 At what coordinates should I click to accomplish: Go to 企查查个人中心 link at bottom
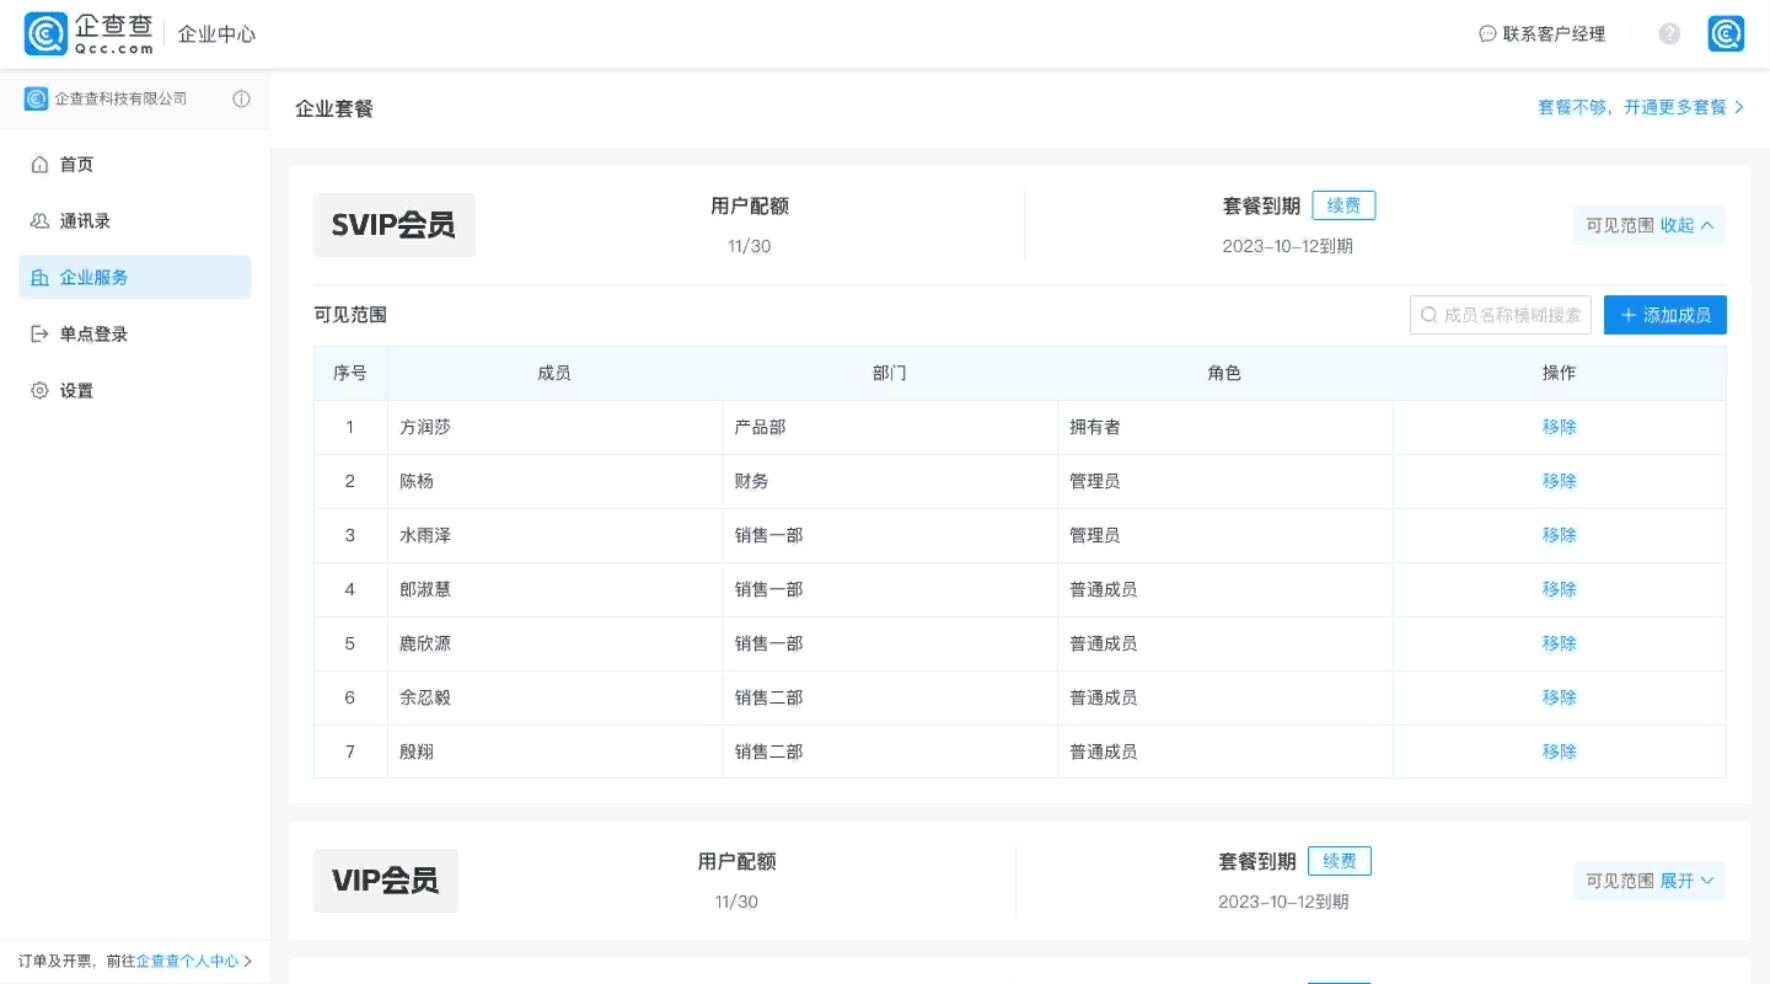187,961
